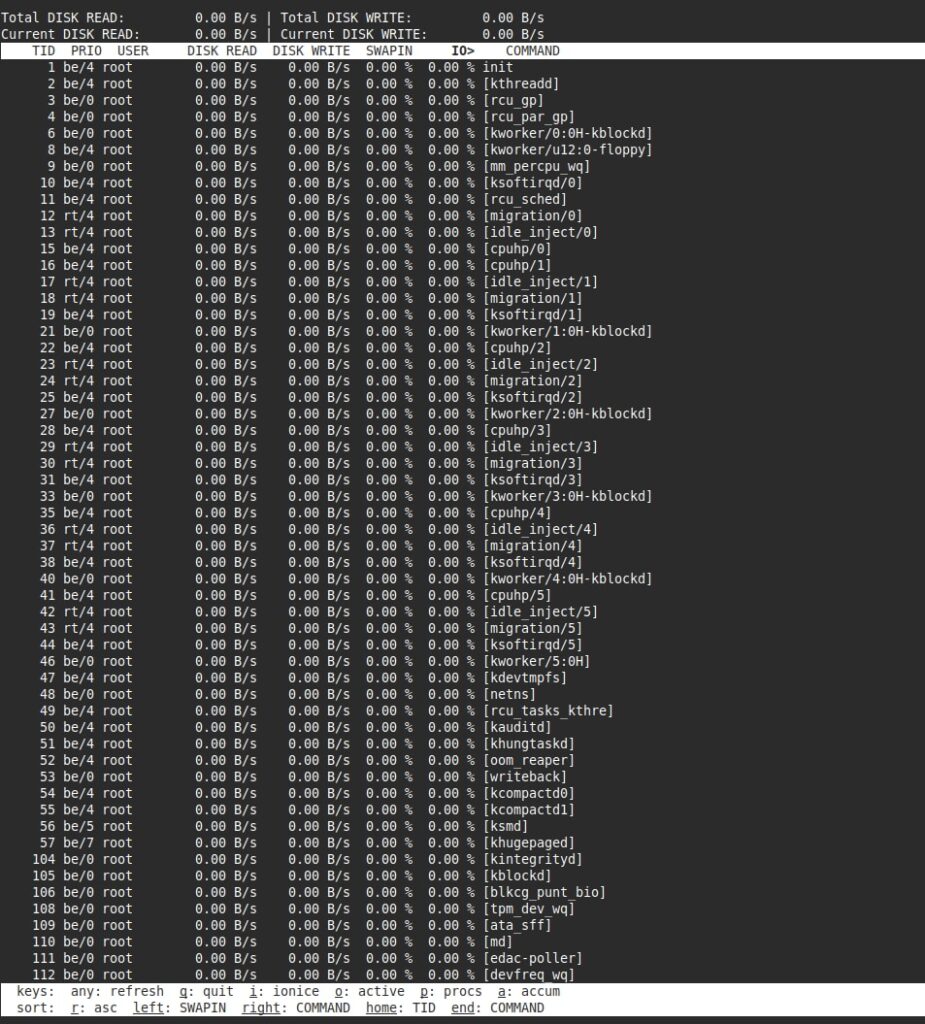925x1024 pixels.
Task: Click the SWAPIN column header
Action: 389,51
